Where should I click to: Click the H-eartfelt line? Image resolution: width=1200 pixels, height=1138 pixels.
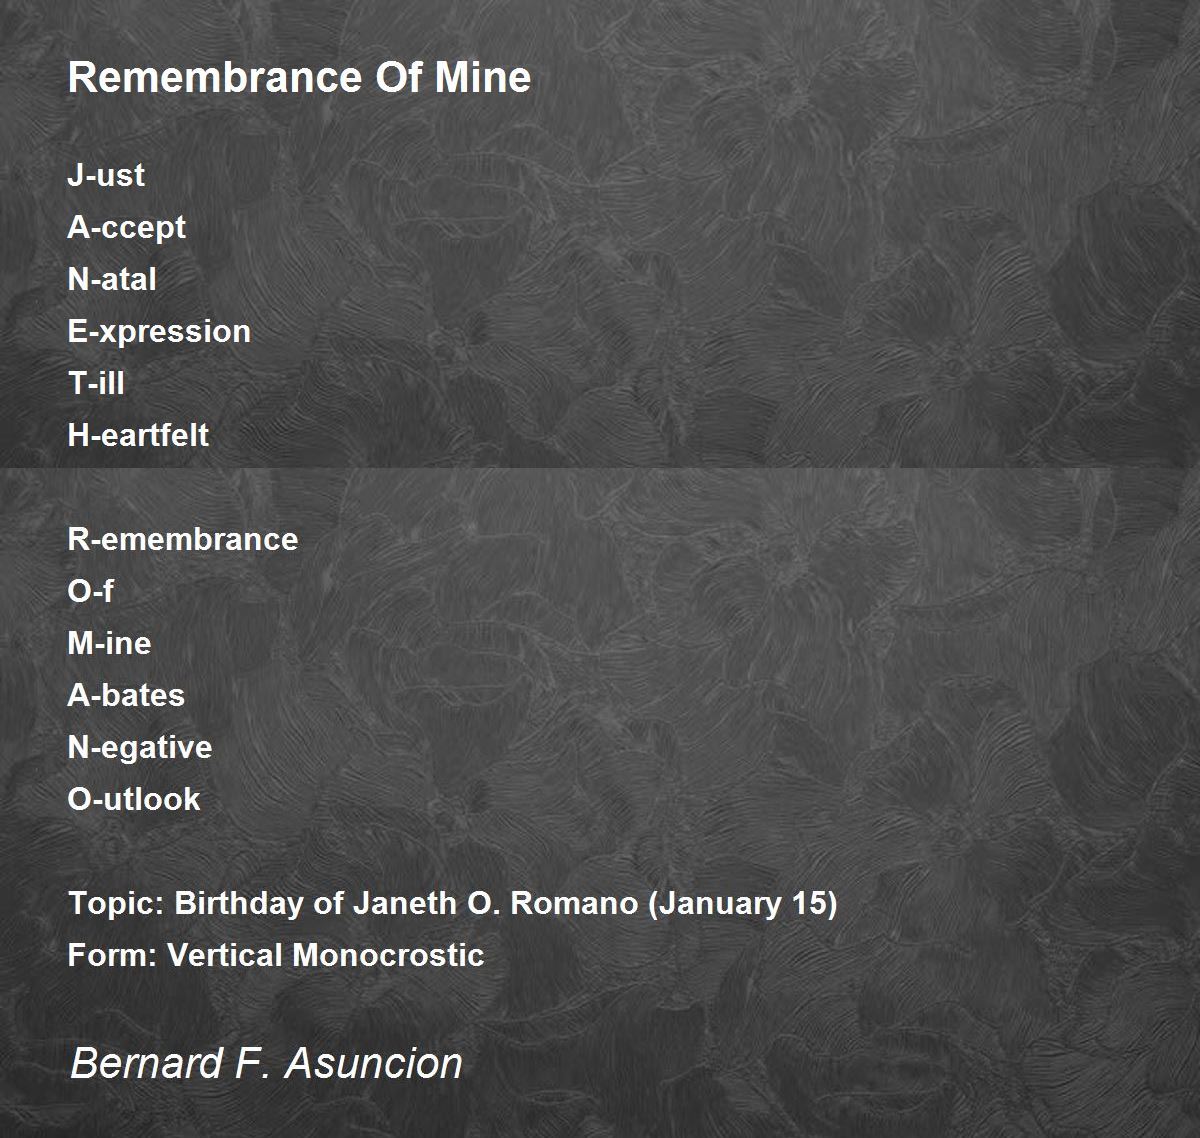[138, 435]
